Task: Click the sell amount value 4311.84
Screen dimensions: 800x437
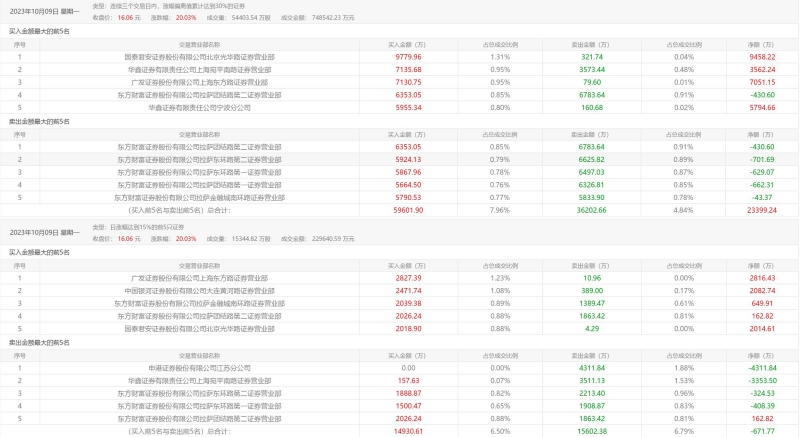Action: click(583, 368)
